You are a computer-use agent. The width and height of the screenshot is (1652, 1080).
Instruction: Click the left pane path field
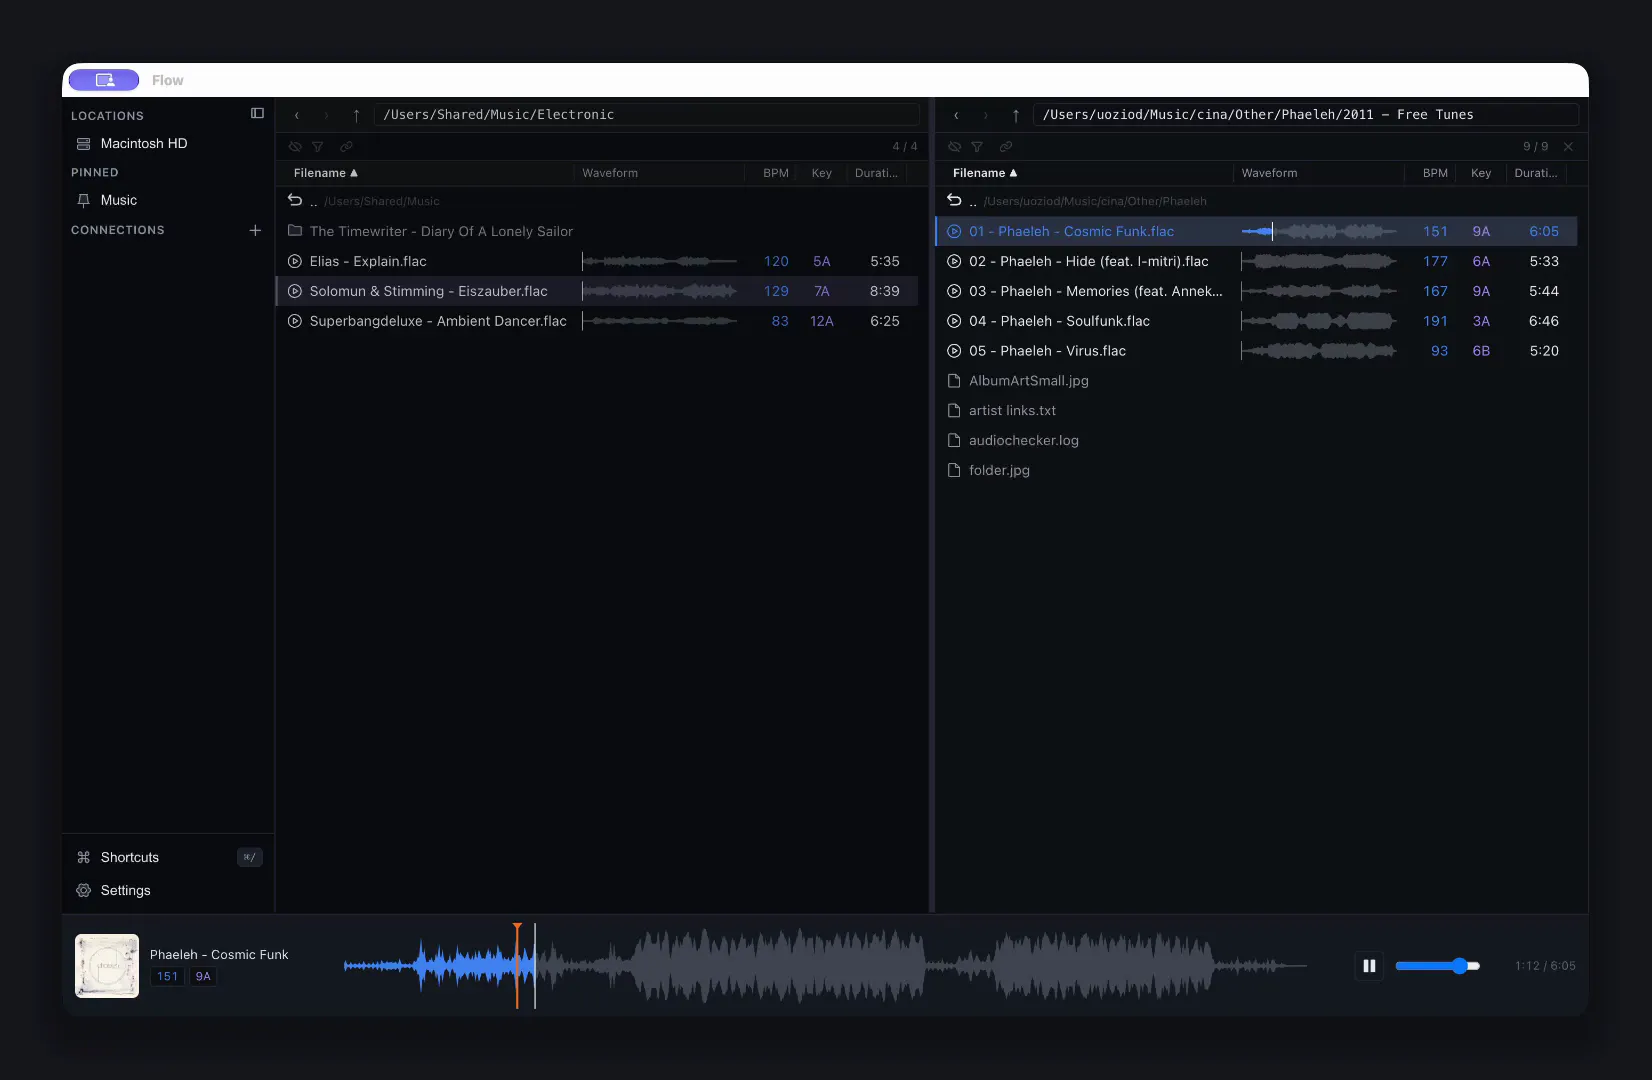click(646, 115)
